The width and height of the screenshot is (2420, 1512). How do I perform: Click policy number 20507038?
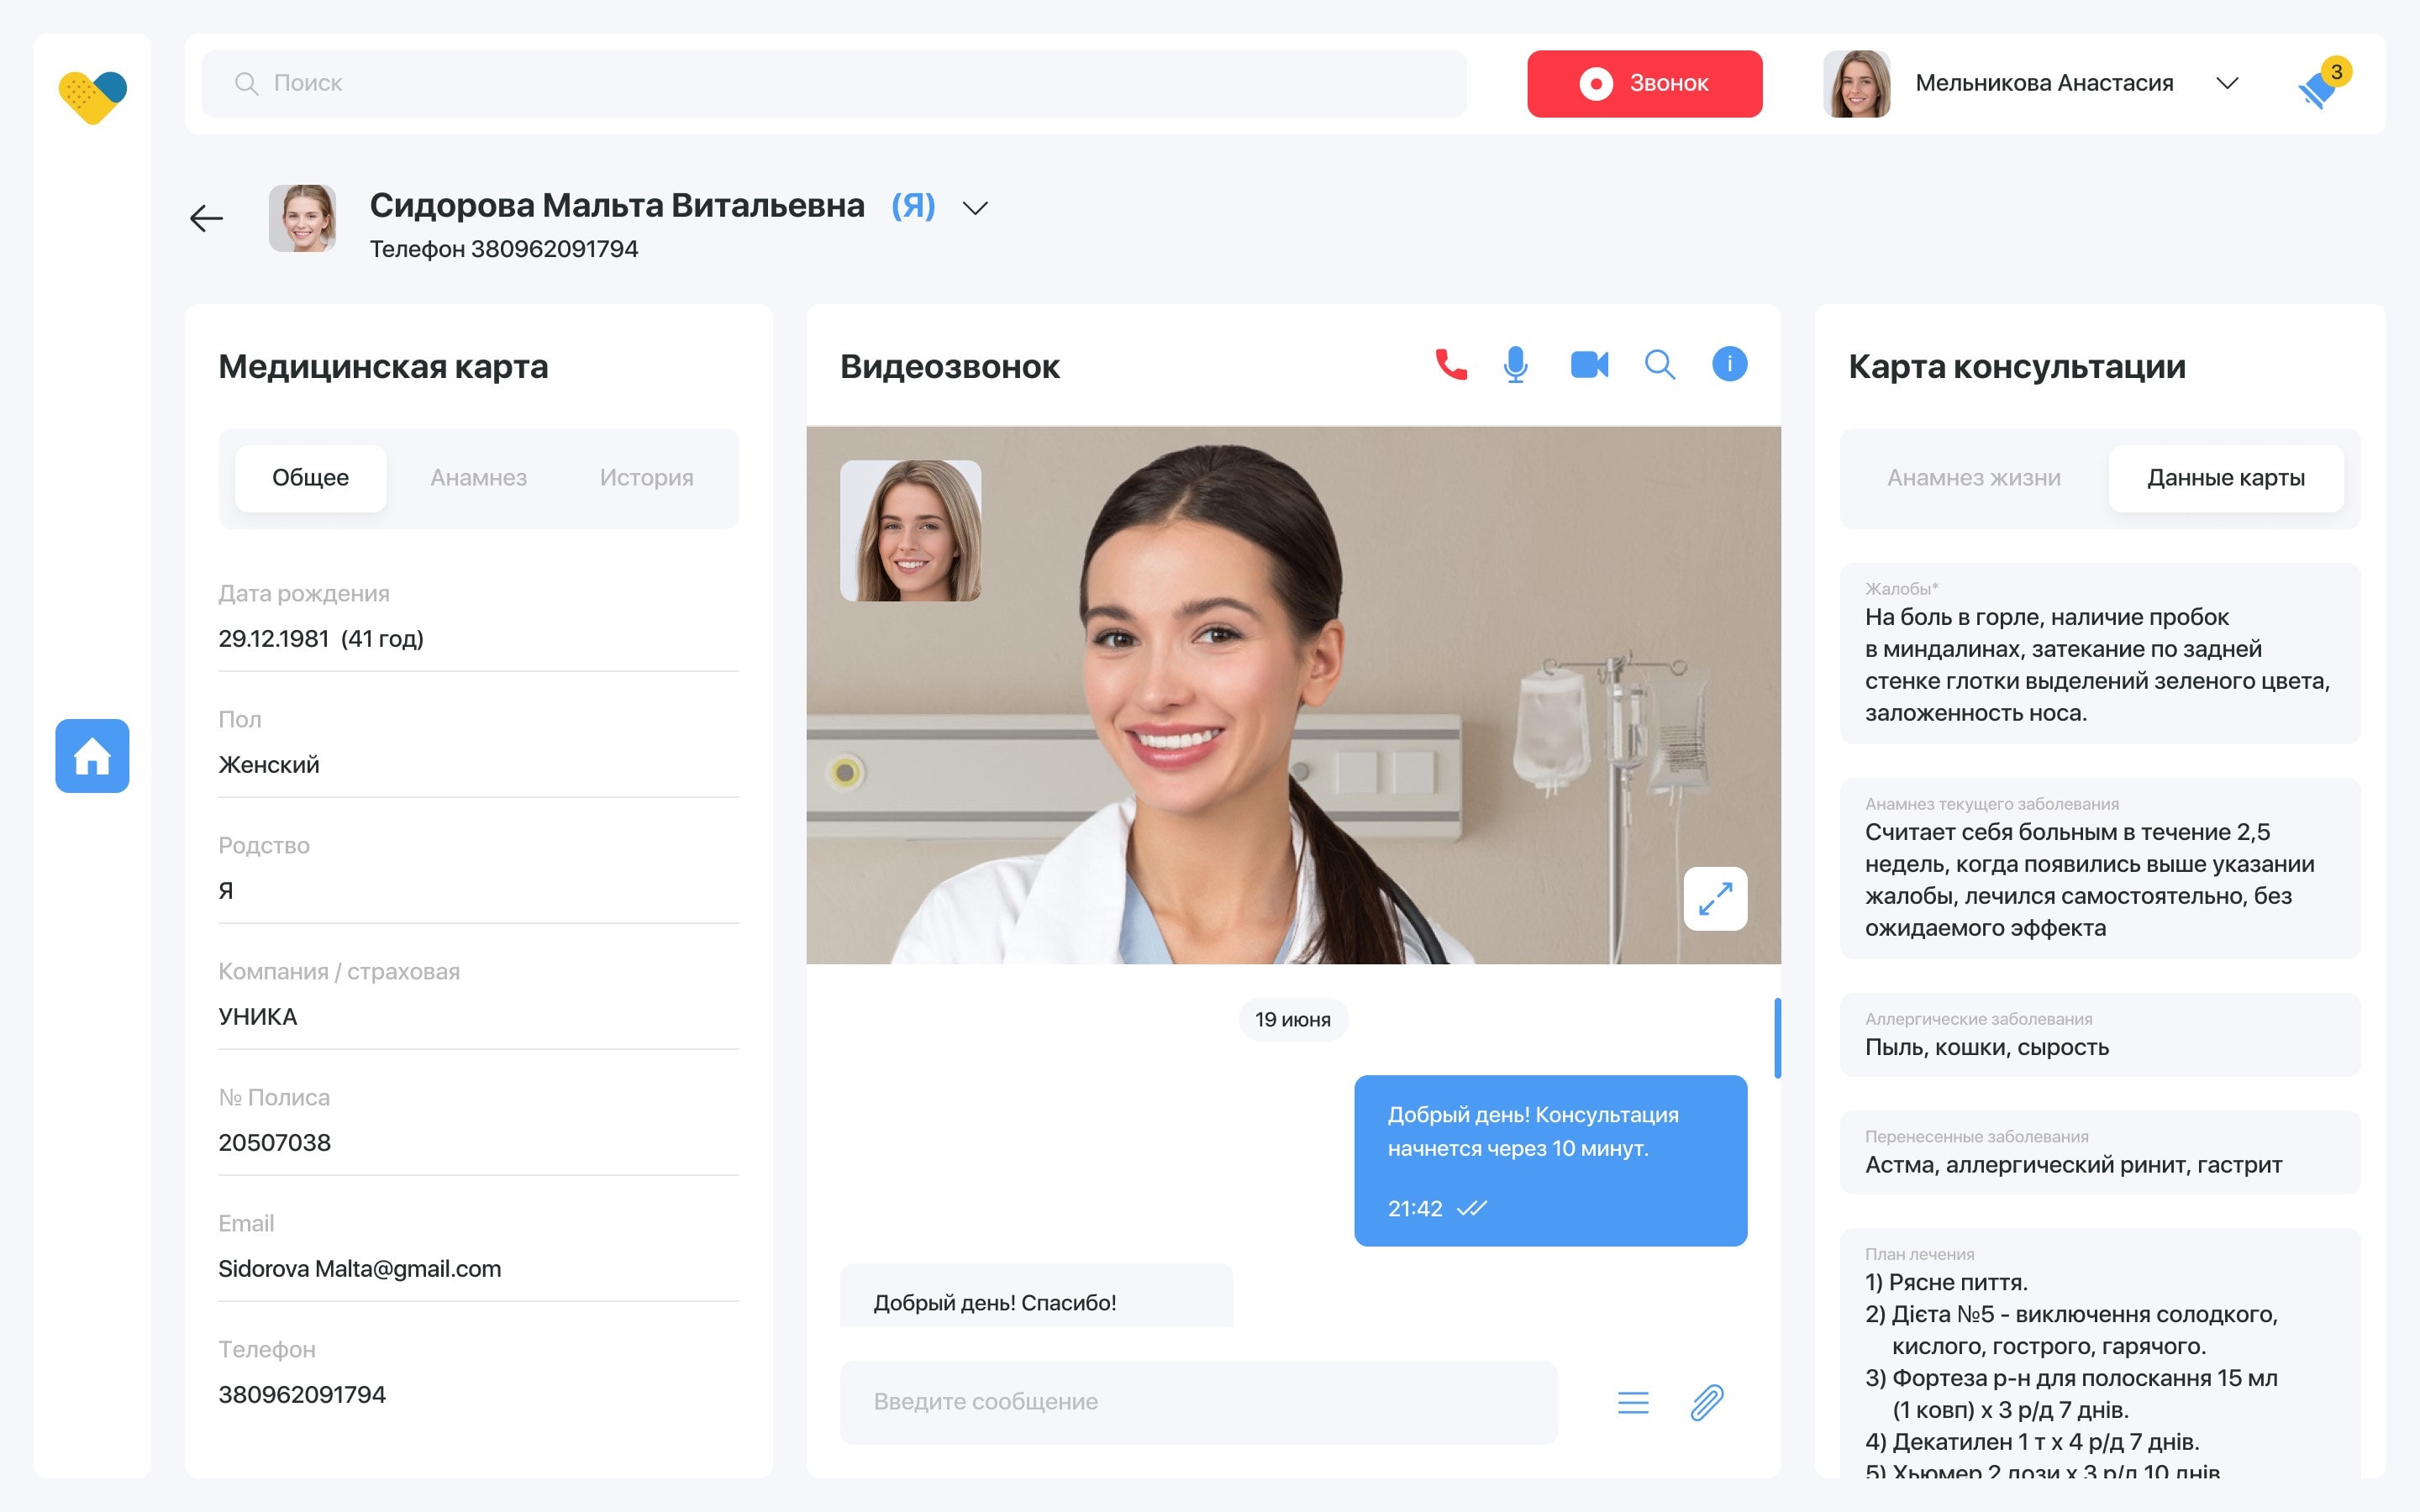pos(274,1143)
